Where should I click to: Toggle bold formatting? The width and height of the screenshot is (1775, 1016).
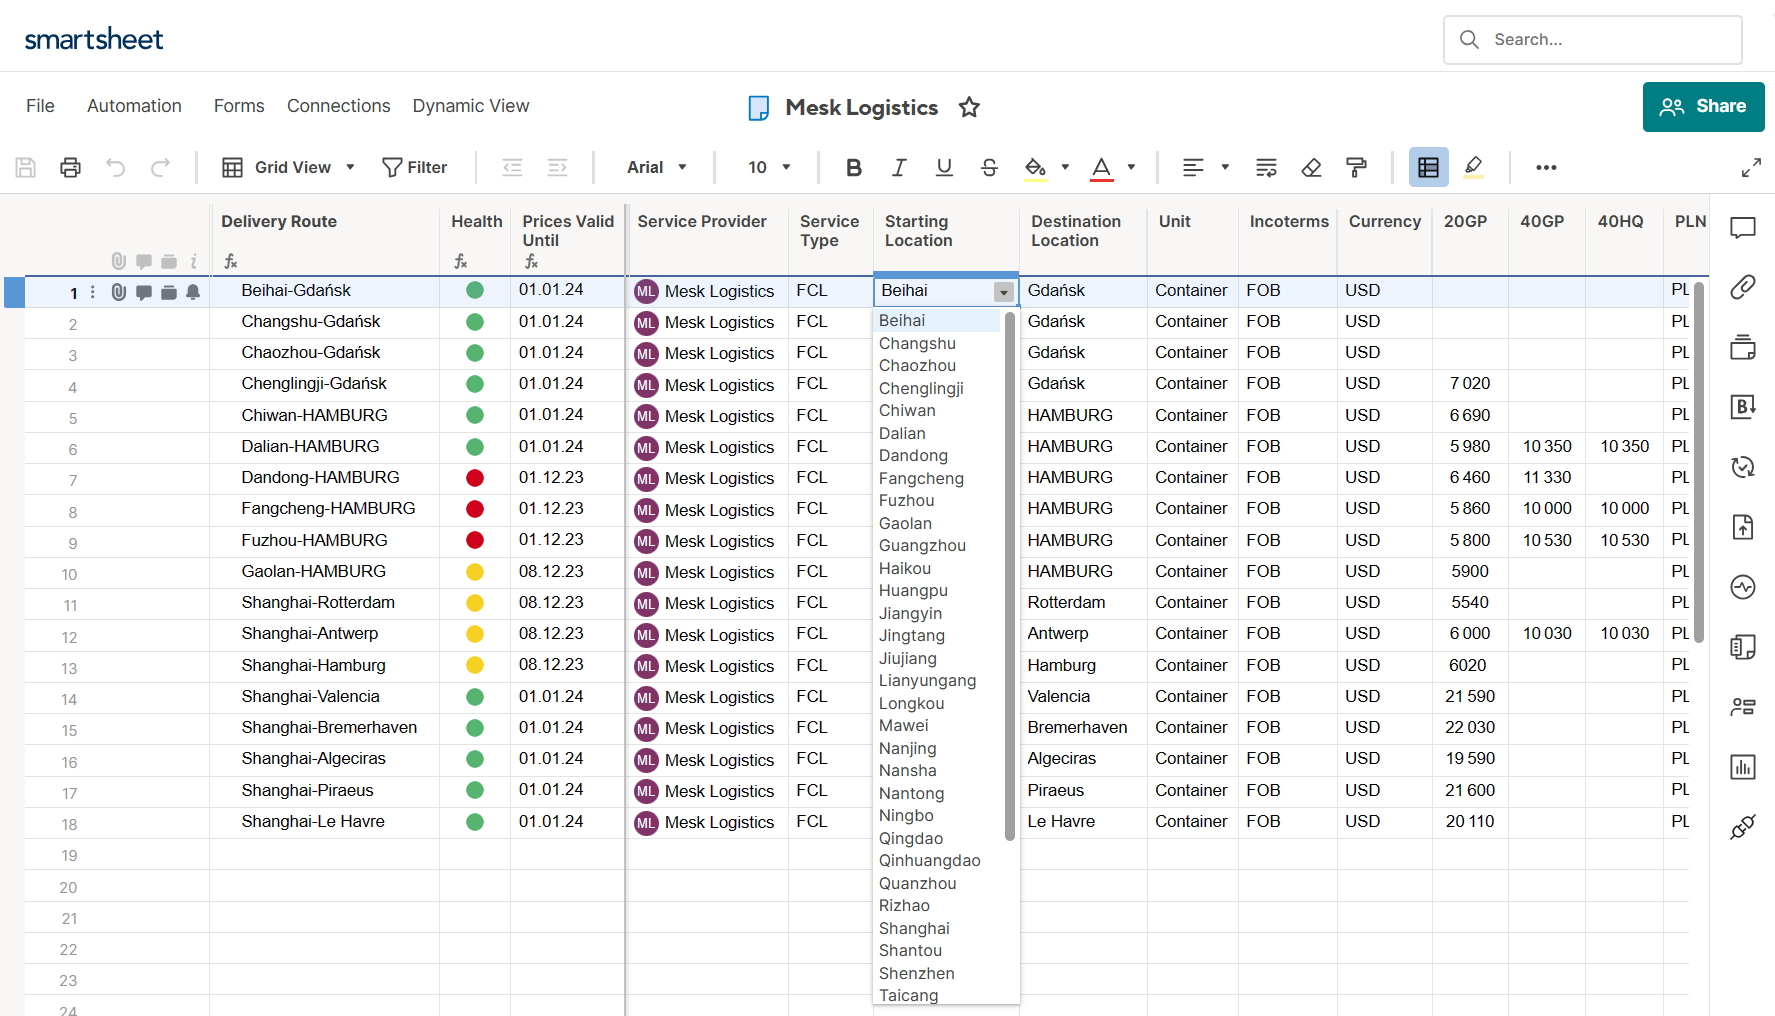(x=853, y=168)
